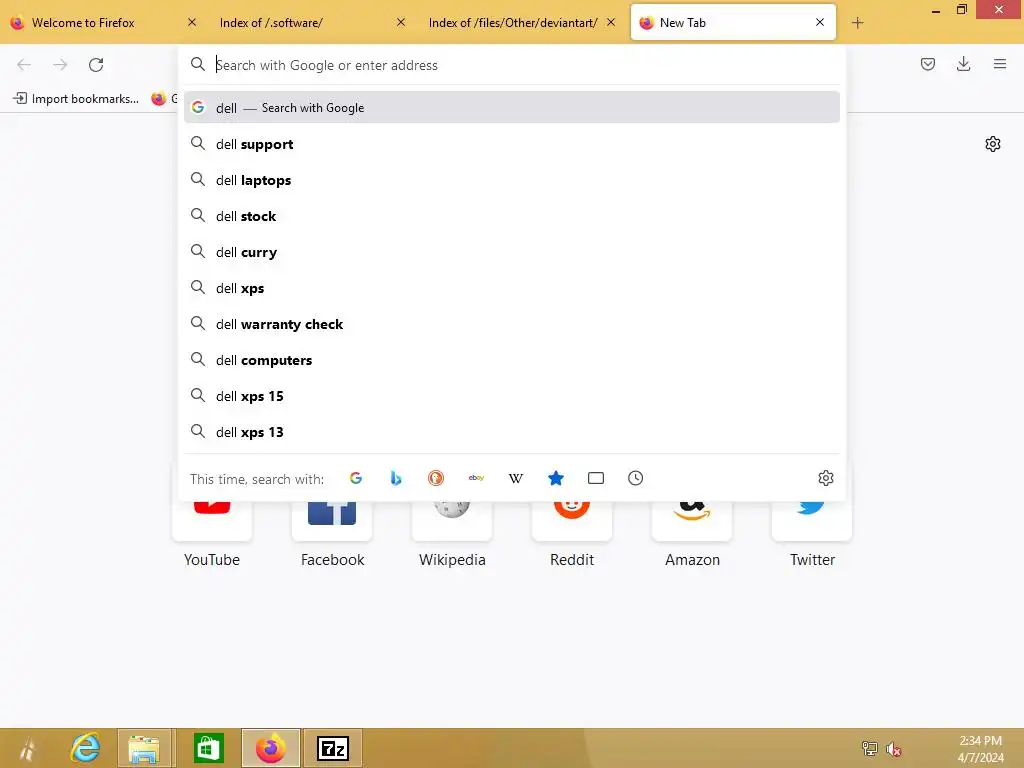Select 'dell curry' suggestion
Screen dimensions: 1024x768
click(512, 251)
